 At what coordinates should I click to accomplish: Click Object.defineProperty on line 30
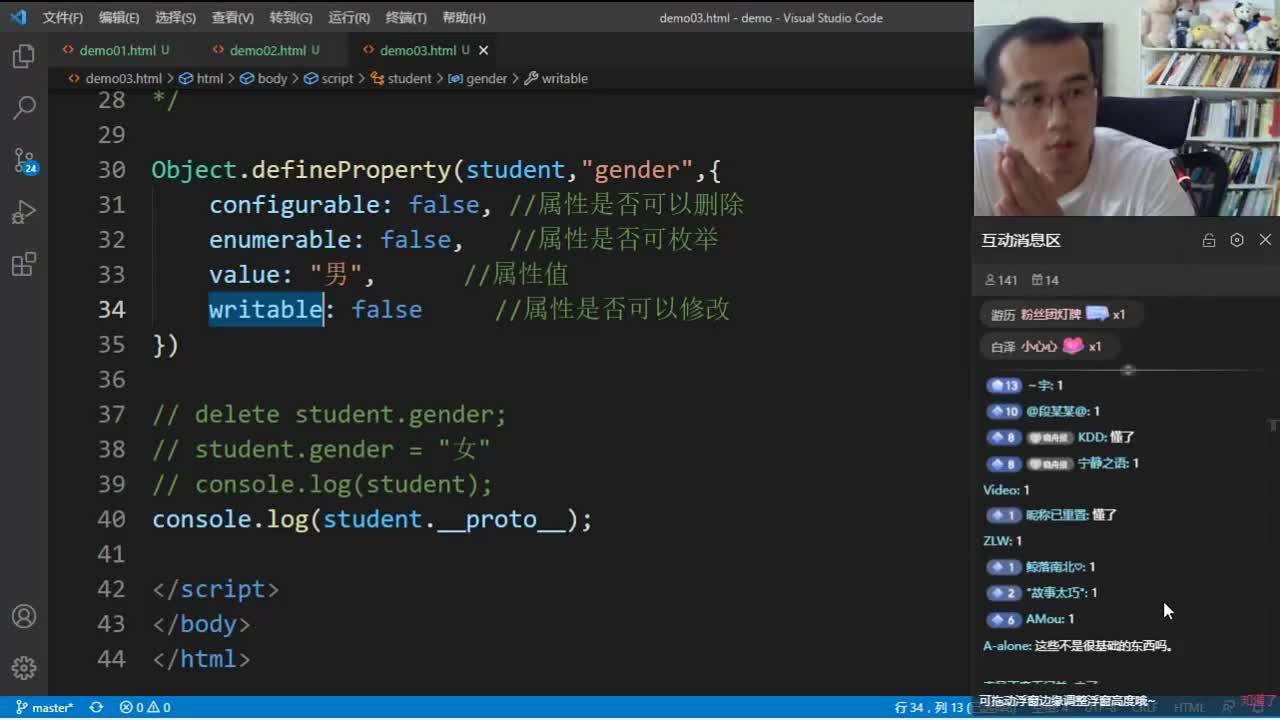pos(301,170)
